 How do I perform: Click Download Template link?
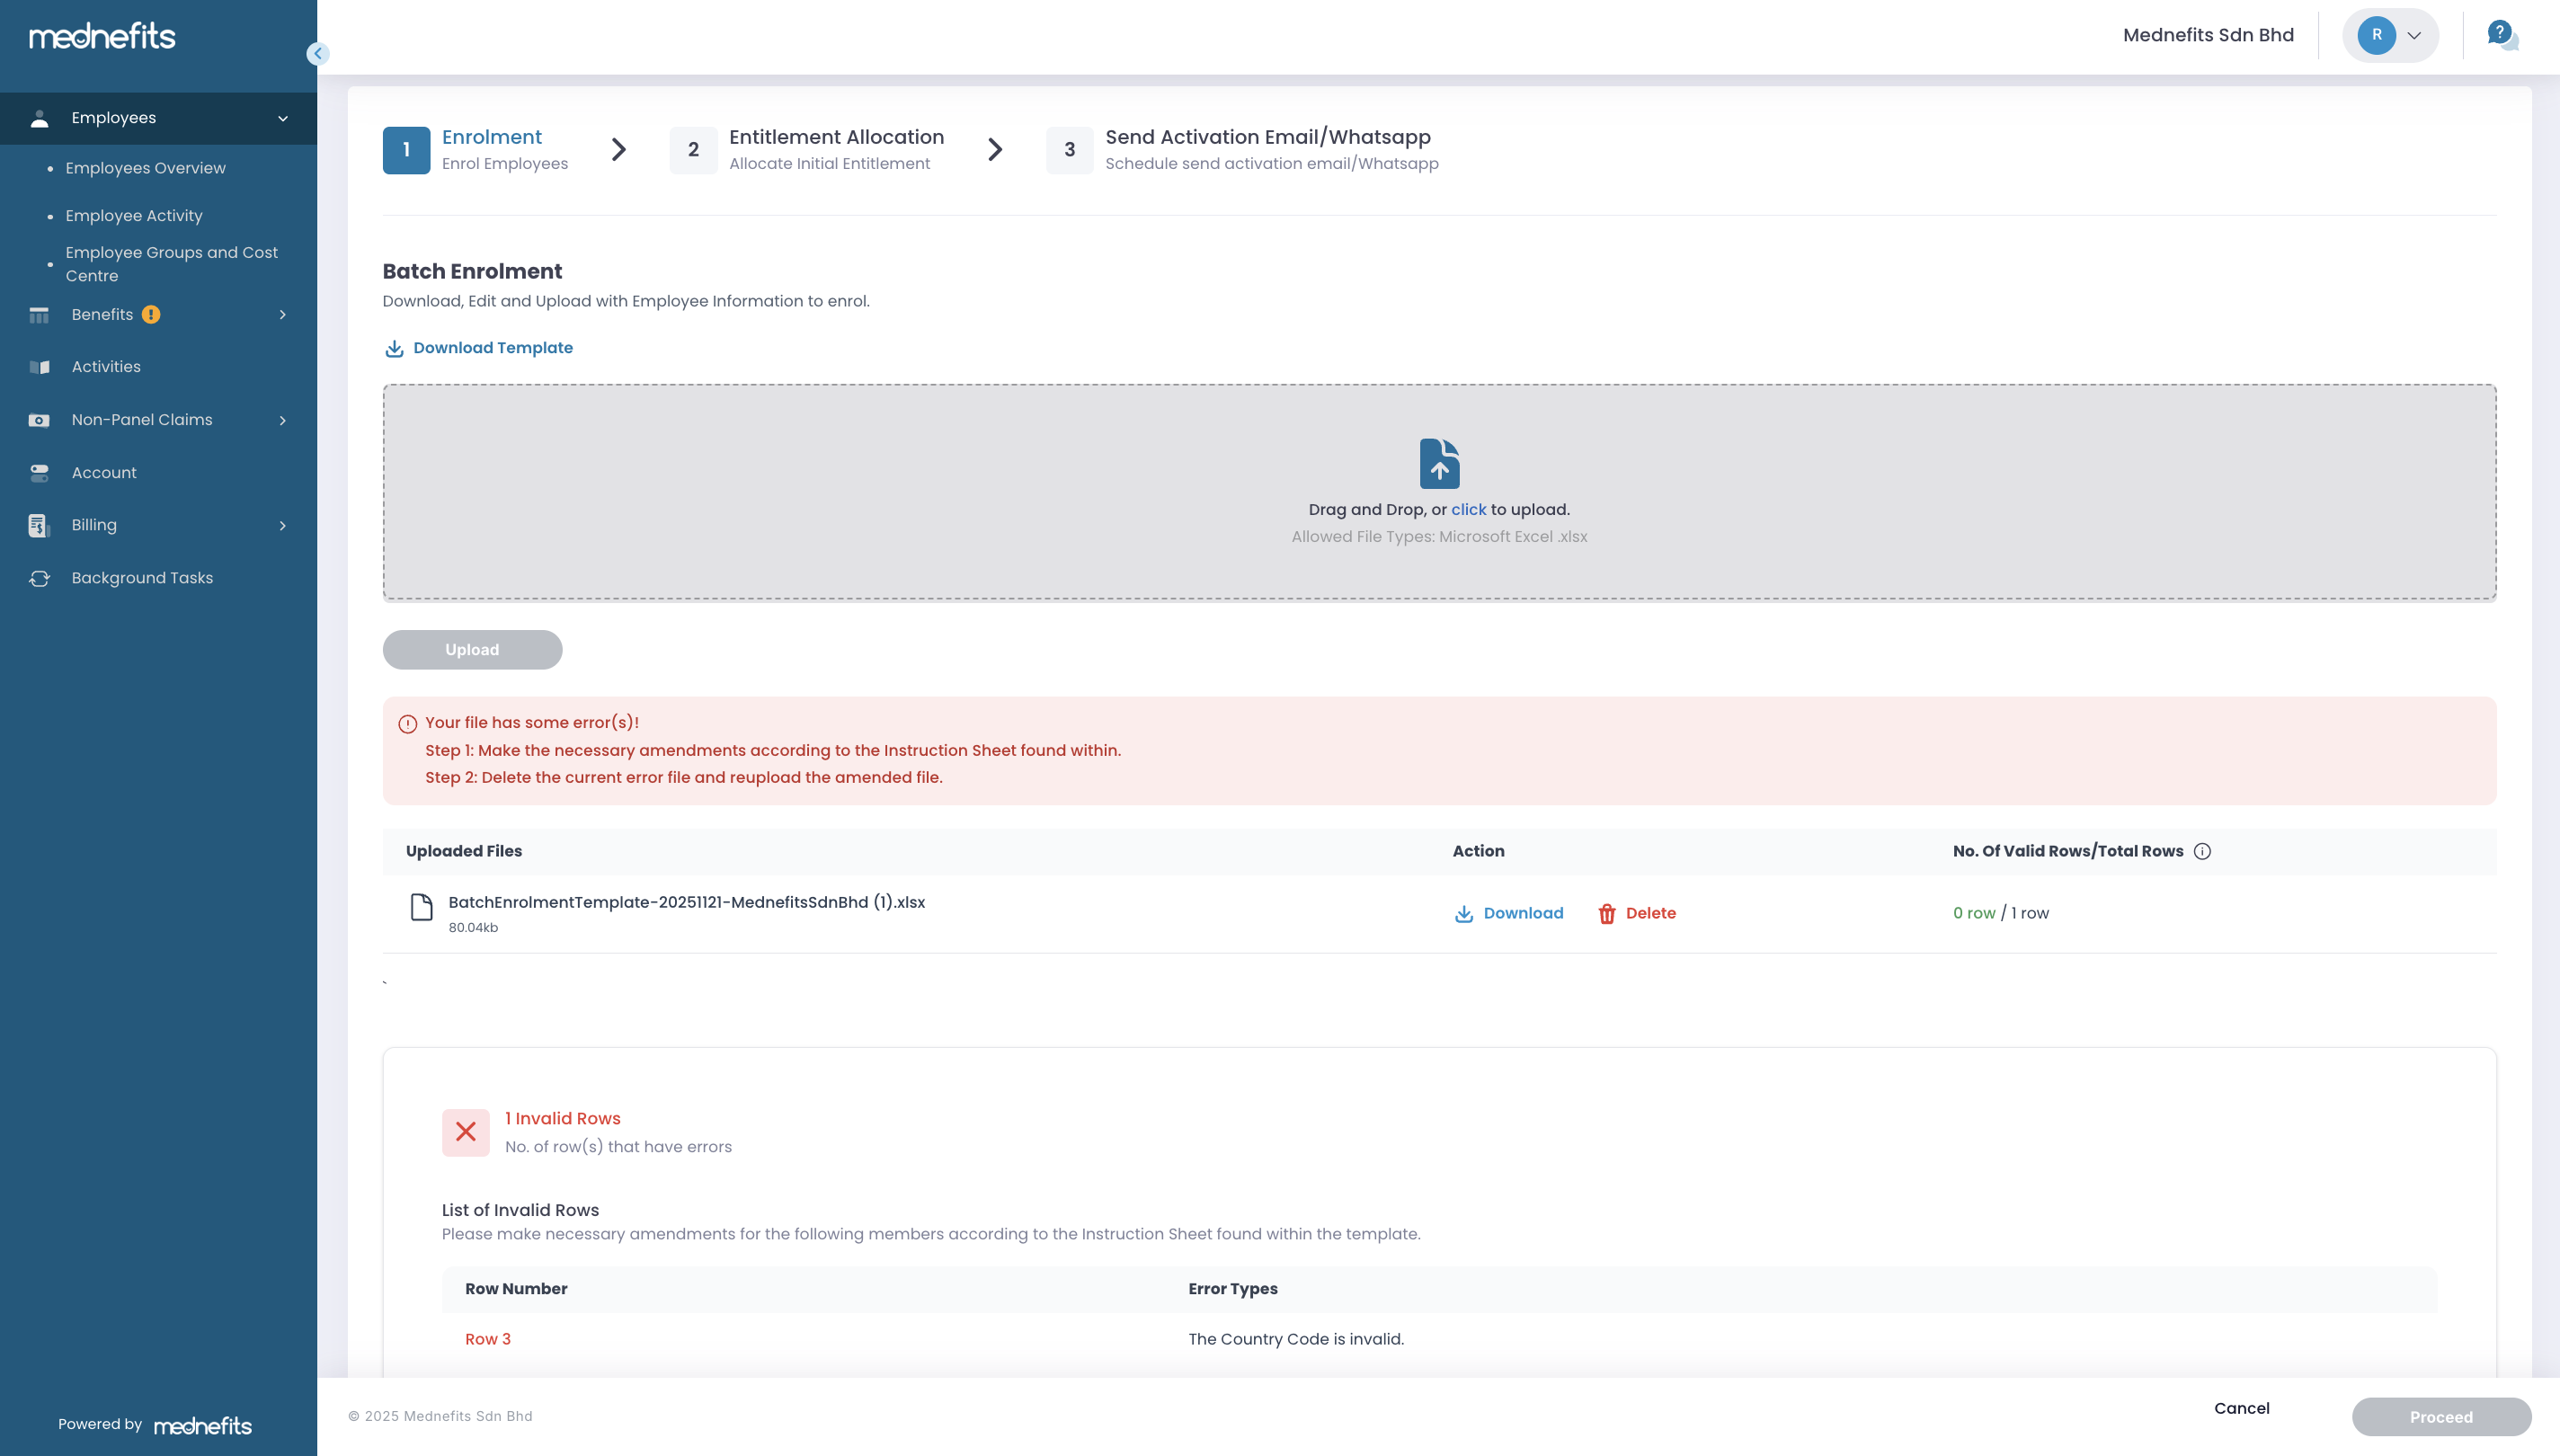click(x=492, y=348)
